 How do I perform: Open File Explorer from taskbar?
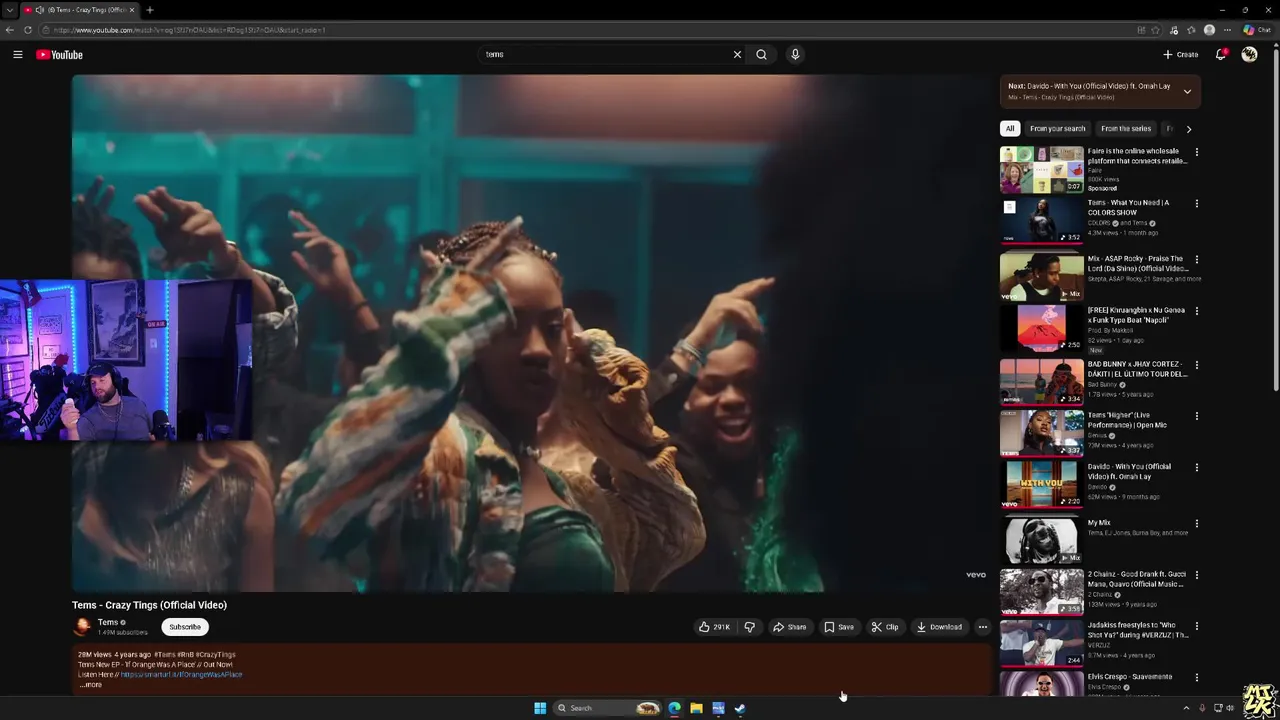pyautogui.click(x=696, y=708)
